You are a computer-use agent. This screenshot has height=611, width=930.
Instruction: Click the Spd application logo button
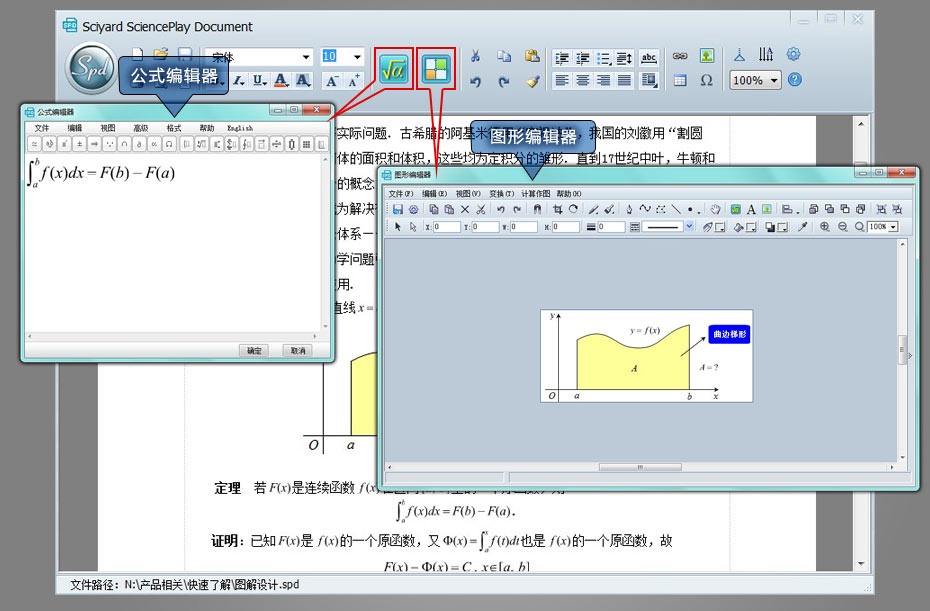coord(91,68)
